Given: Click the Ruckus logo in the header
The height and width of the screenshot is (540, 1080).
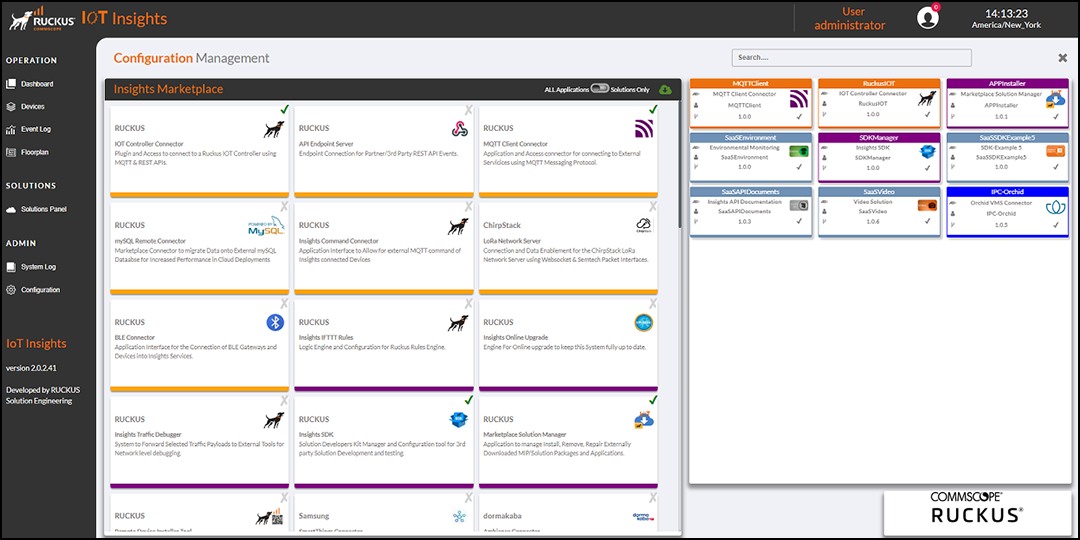Looking at the screenshot, I should (42, 19).
